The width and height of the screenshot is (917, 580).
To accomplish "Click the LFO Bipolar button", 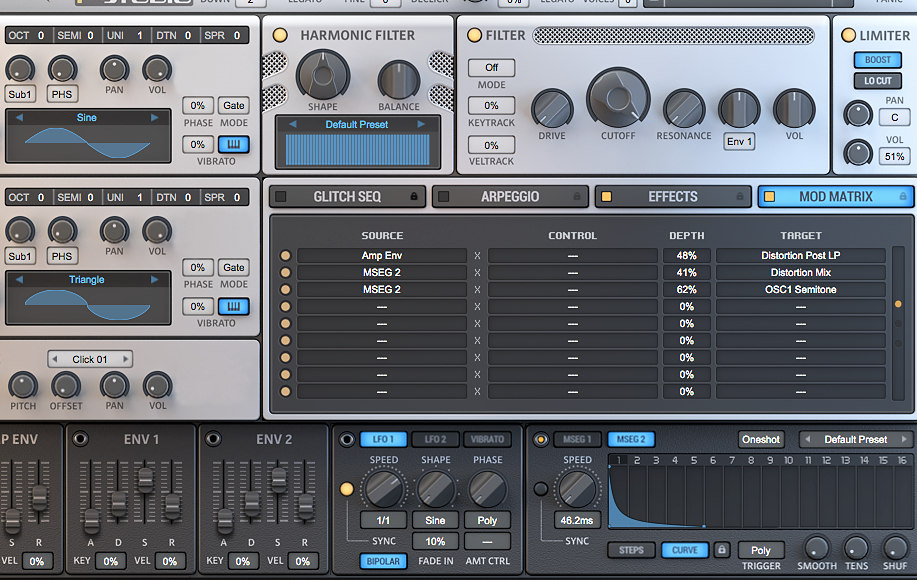I will (383, 561).
